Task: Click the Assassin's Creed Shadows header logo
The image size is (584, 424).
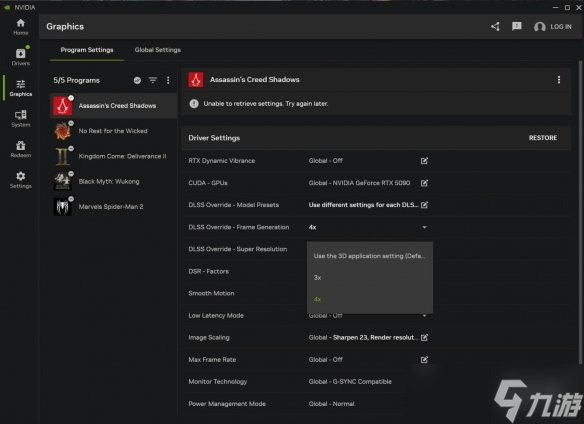Action: tap(196, 80)
